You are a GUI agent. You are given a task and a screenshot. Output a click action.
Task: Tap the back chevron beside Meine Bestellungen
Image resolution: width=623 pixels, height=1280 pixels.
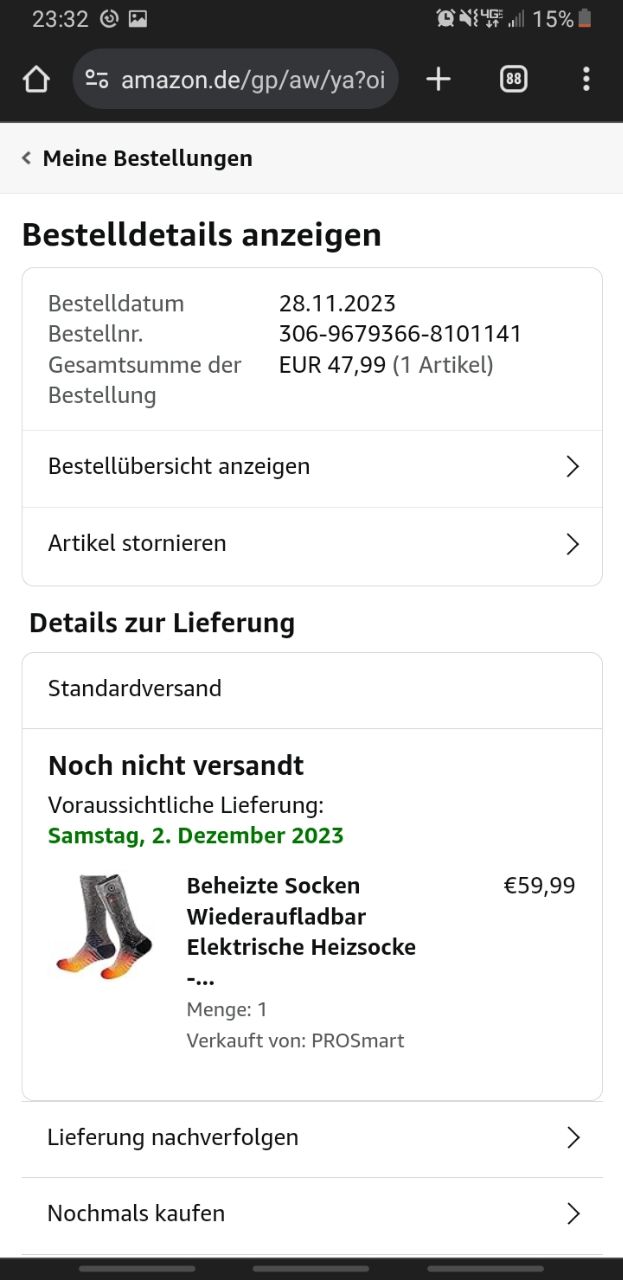click(x=26, y=158)
